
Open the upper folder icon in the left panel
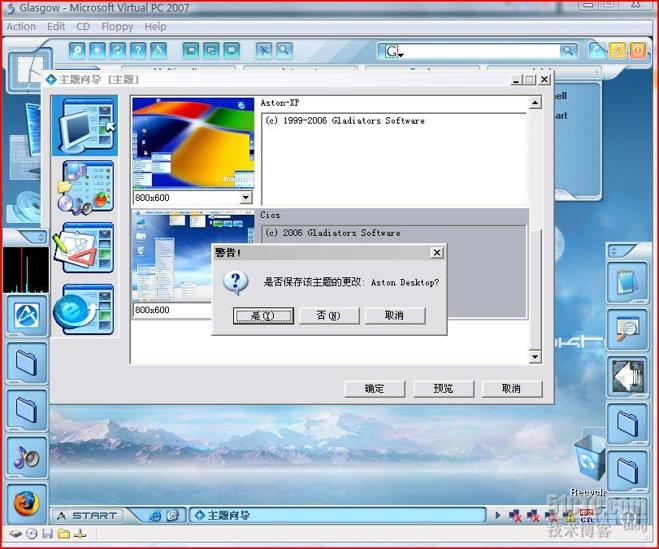coord(26,363)
